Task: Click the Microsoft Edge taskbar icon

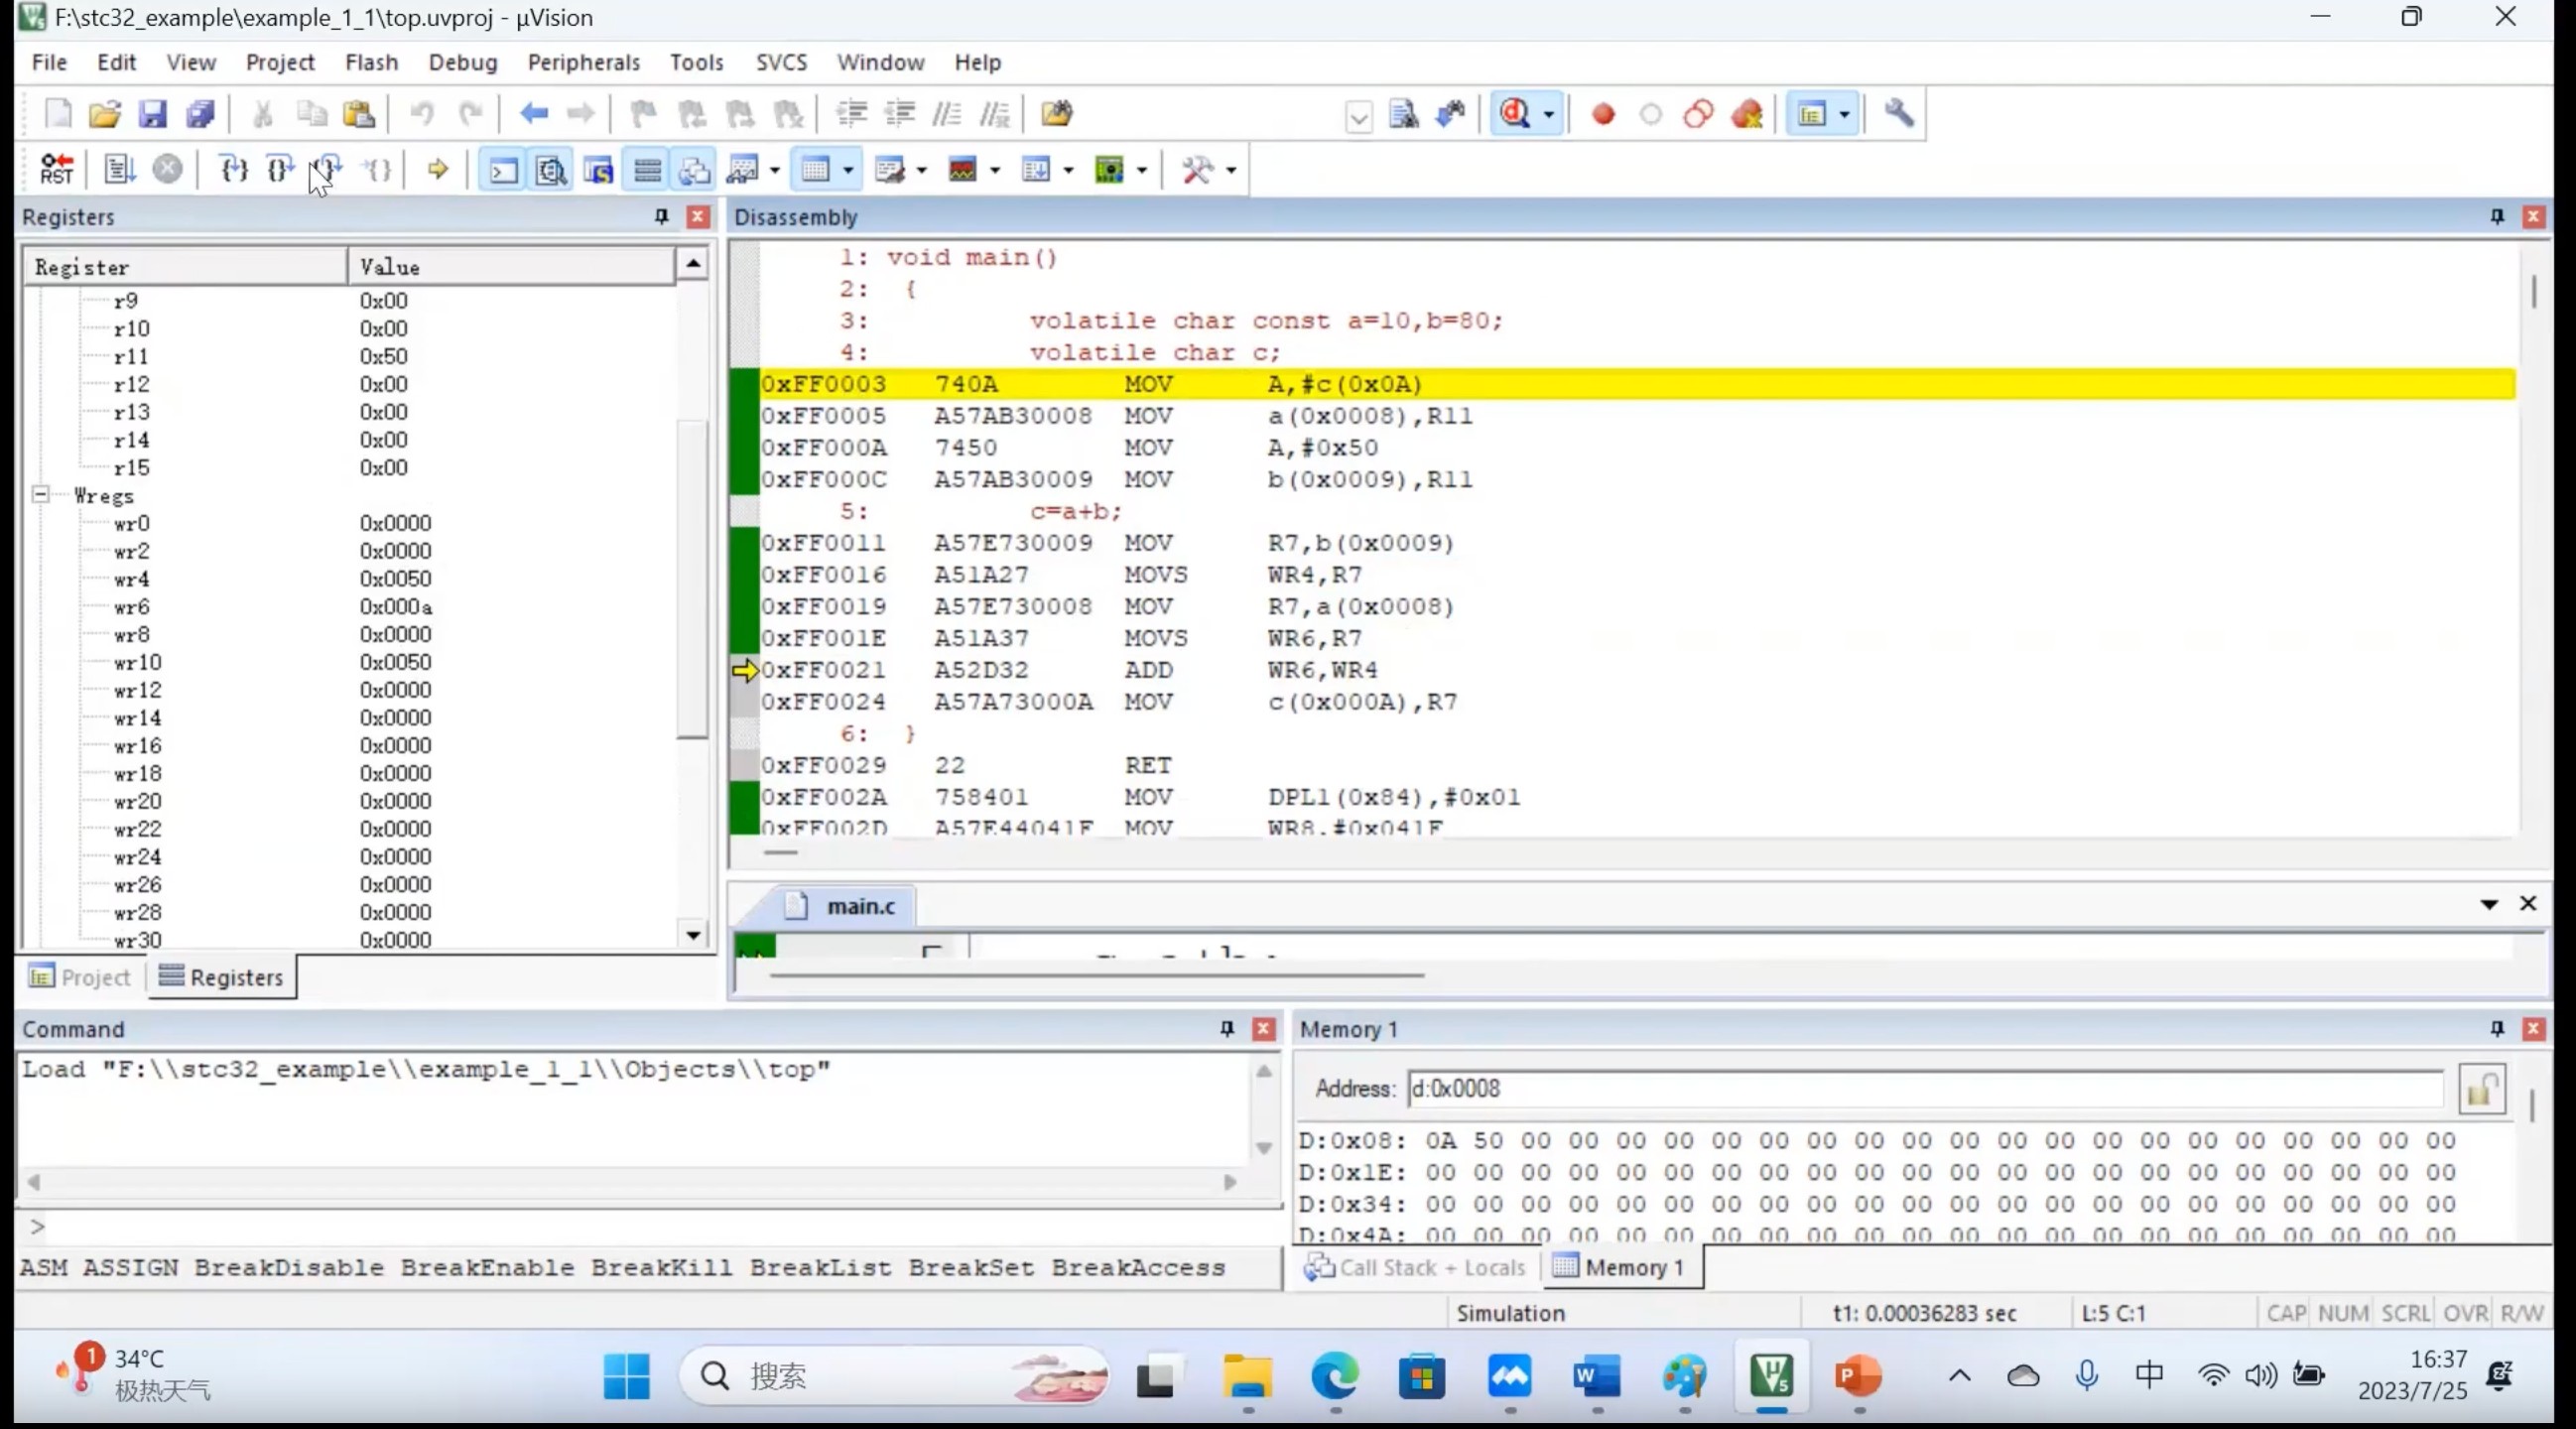Action: [x=1335, y=1376]
